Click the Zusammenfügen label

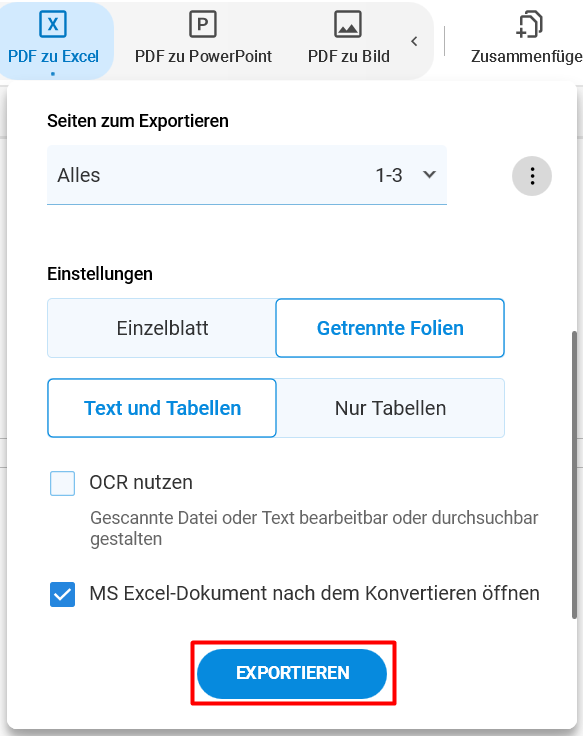tap(527, 56)
